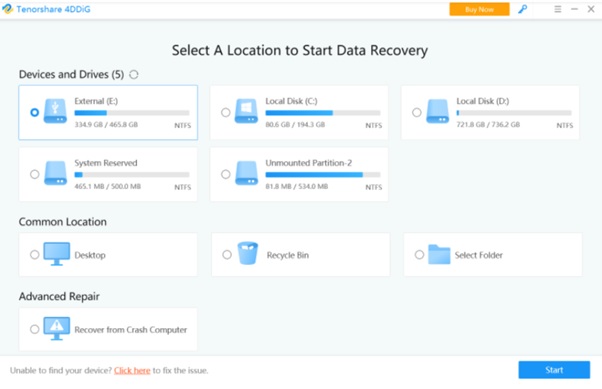Follow the 'Click here' link
This screenshot has height=389, width=602.
pos(132,371)
